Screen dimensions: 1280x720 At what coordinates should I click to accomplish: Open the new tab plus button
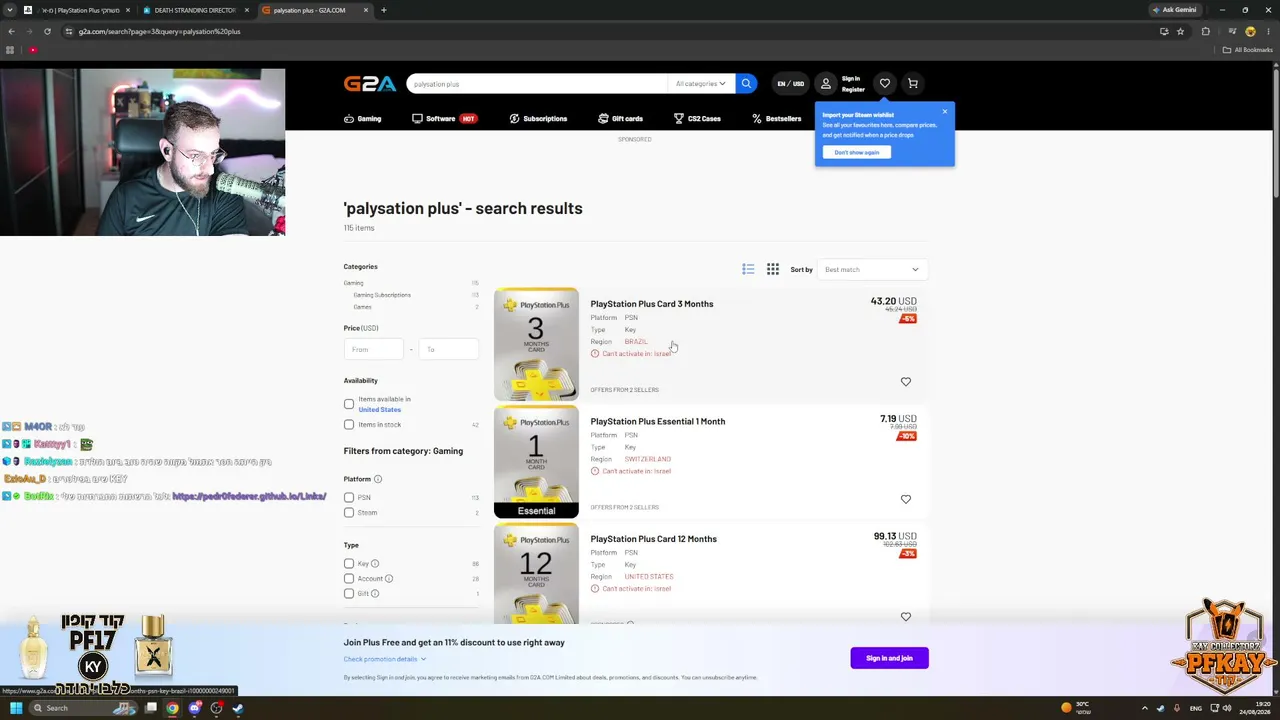click(x=384, y=10)
